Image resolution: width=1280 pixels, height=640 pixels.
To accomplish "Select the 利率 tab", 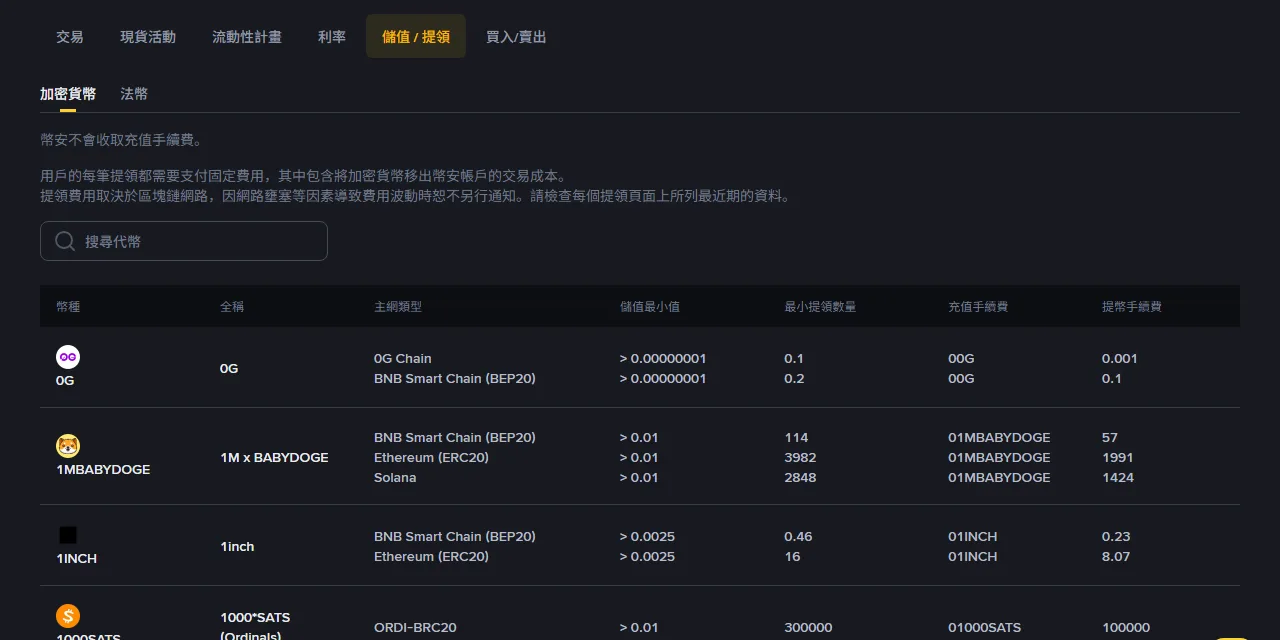I will click(332, 37).
